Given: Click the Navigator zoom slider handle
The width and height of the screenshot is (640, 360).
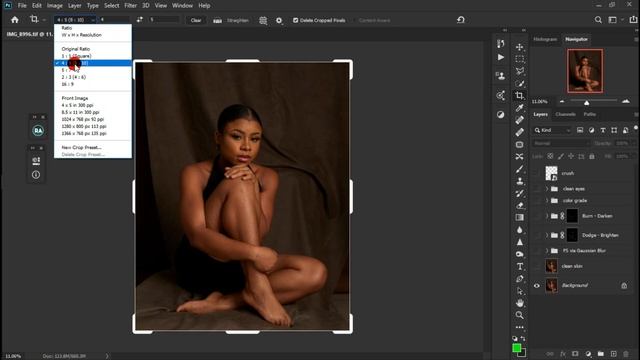Looking at the screenshot, I should (x=587, y=102).
